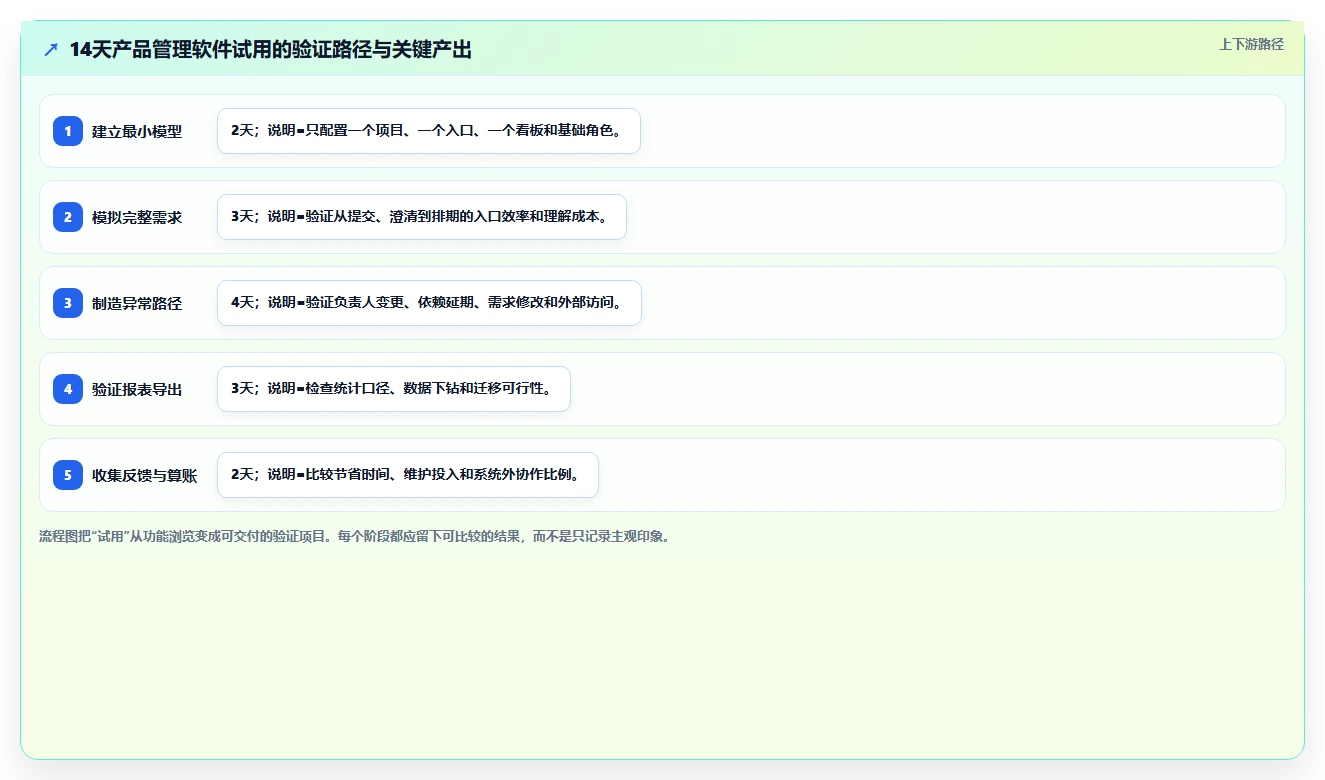Click the arrow icon beside the title

(x=51, y=50)
